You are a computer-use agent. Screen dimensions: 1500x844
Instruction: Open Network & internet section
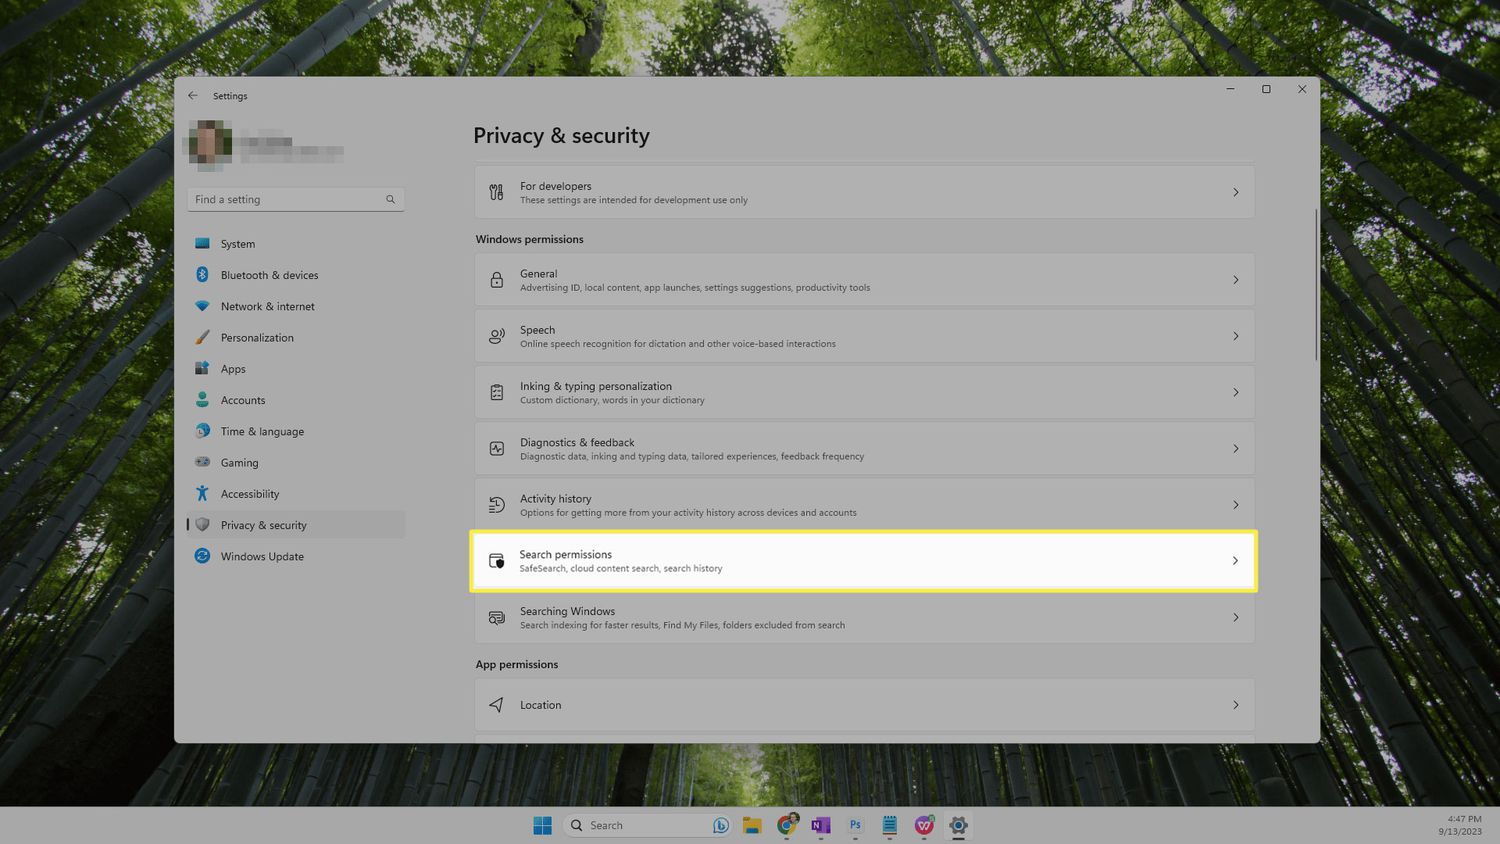tap(267, 307)
